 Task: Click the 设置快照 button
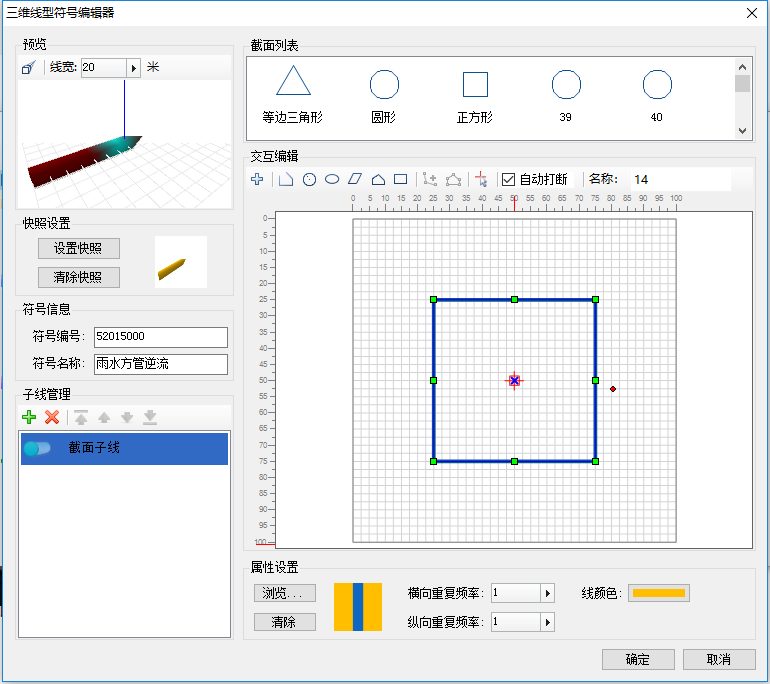click(x=79, y=248)
